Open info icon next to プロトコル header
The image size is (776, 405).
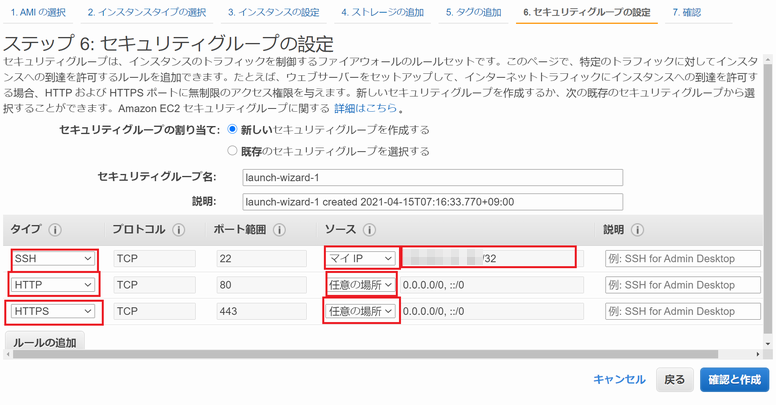pyautogui.click(x=179, y=230)
